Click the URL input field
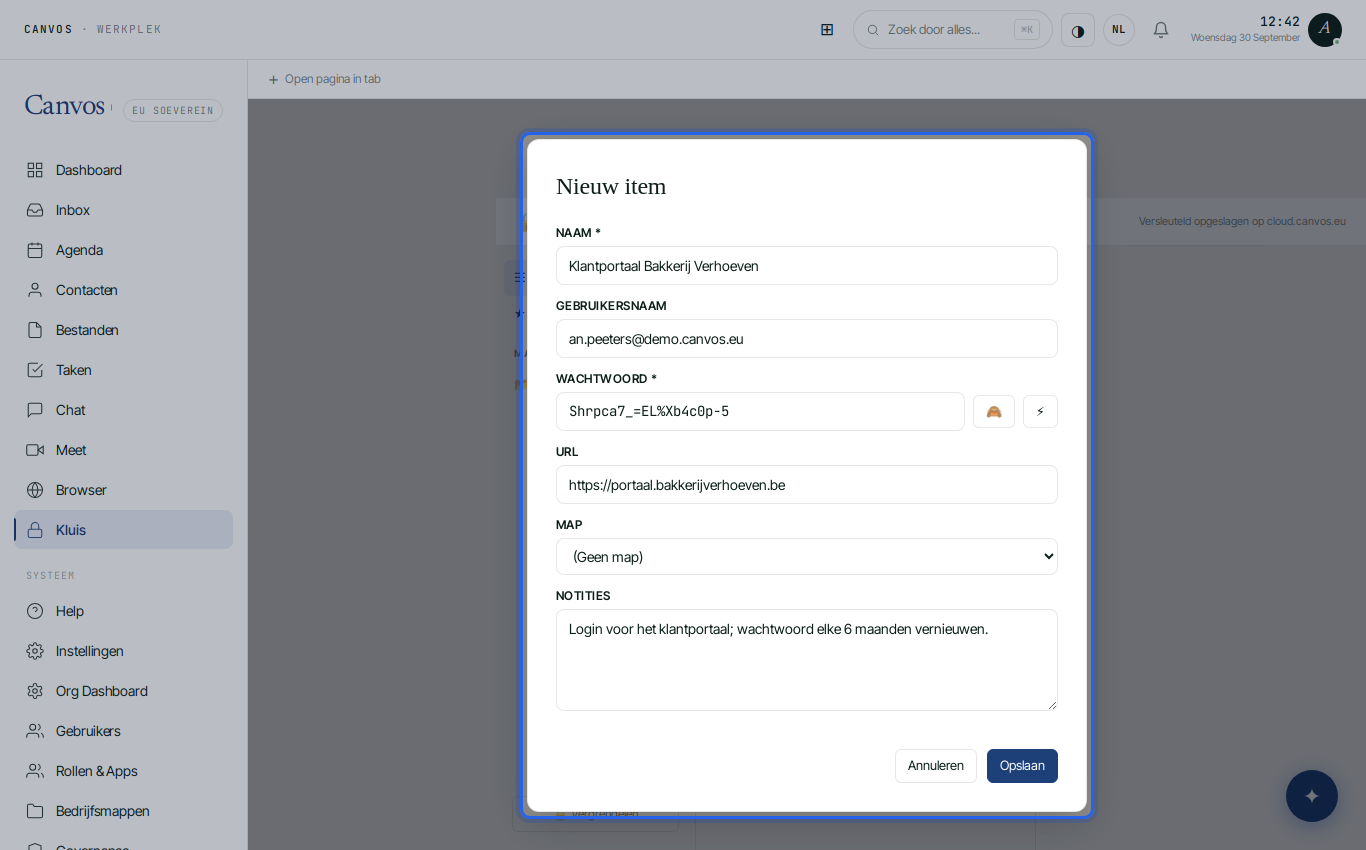Viewport: 1366px width, 850px height. point(807,485)
